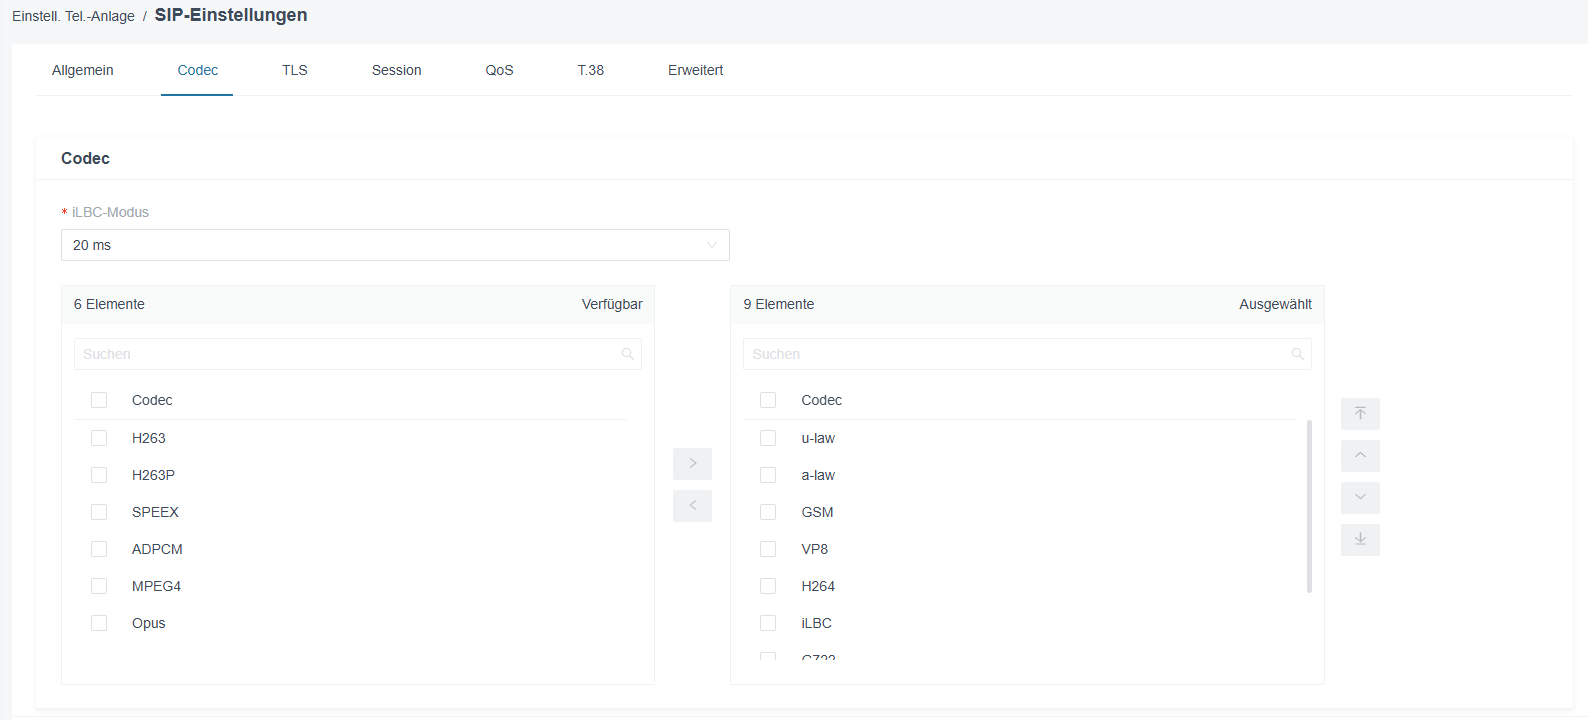The width and height of the screenshot is (1588, 720).
Task: Switch to the QoS tab
Action: point(500,70)
